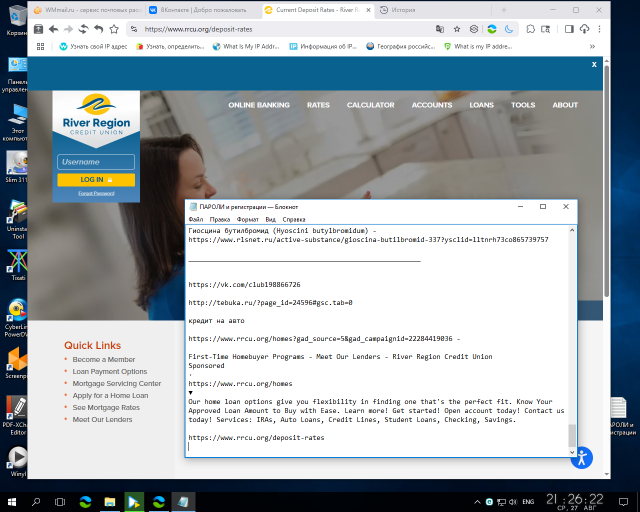This screenshot has height=512, width=640.
Task: Open the 'География российс...' bookmark
Action: [400, 47]
